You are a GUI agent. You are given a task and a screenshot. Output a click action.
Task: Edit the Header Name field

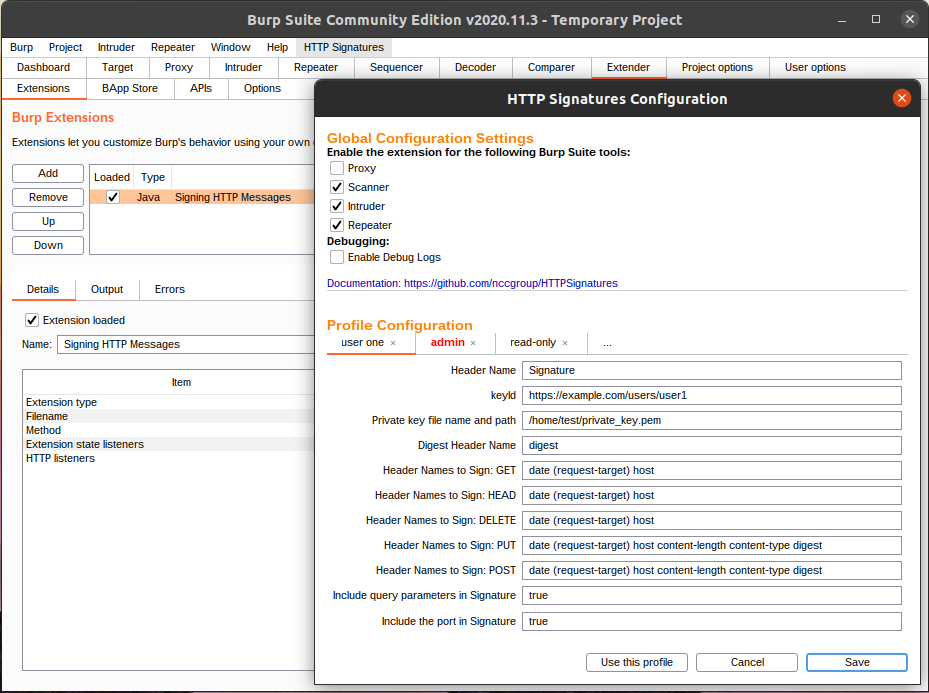(x=712, y=370)
